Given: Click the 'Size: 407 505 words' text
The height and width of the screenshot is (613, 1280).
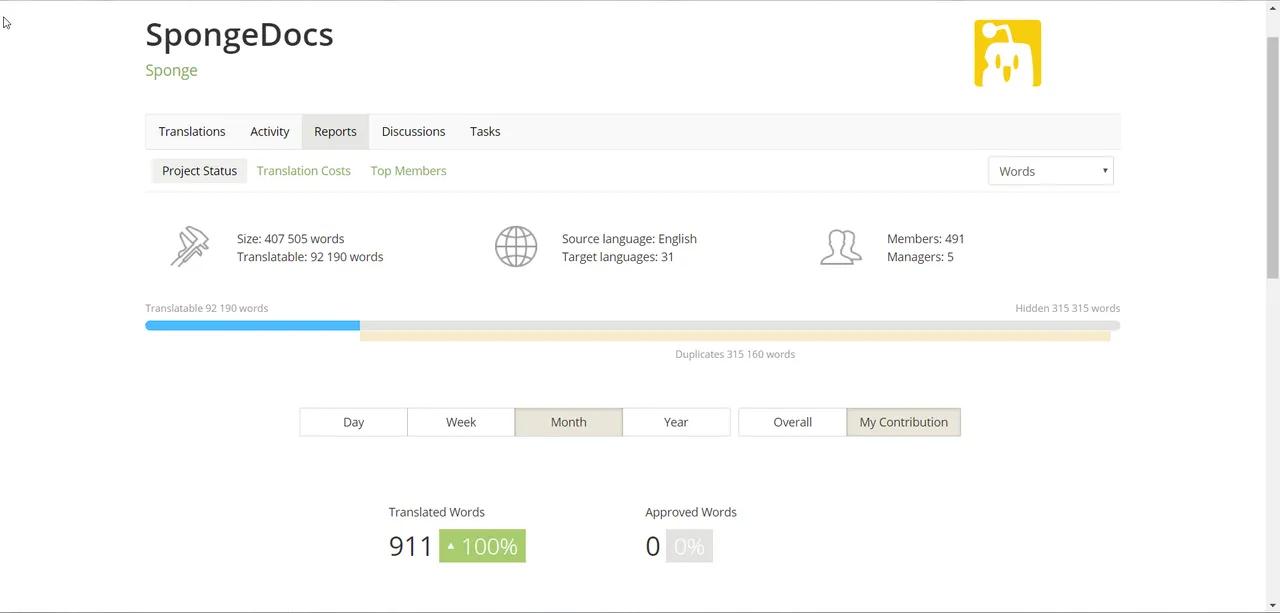Looking at the screenshot, I should [x=290, y=239].
